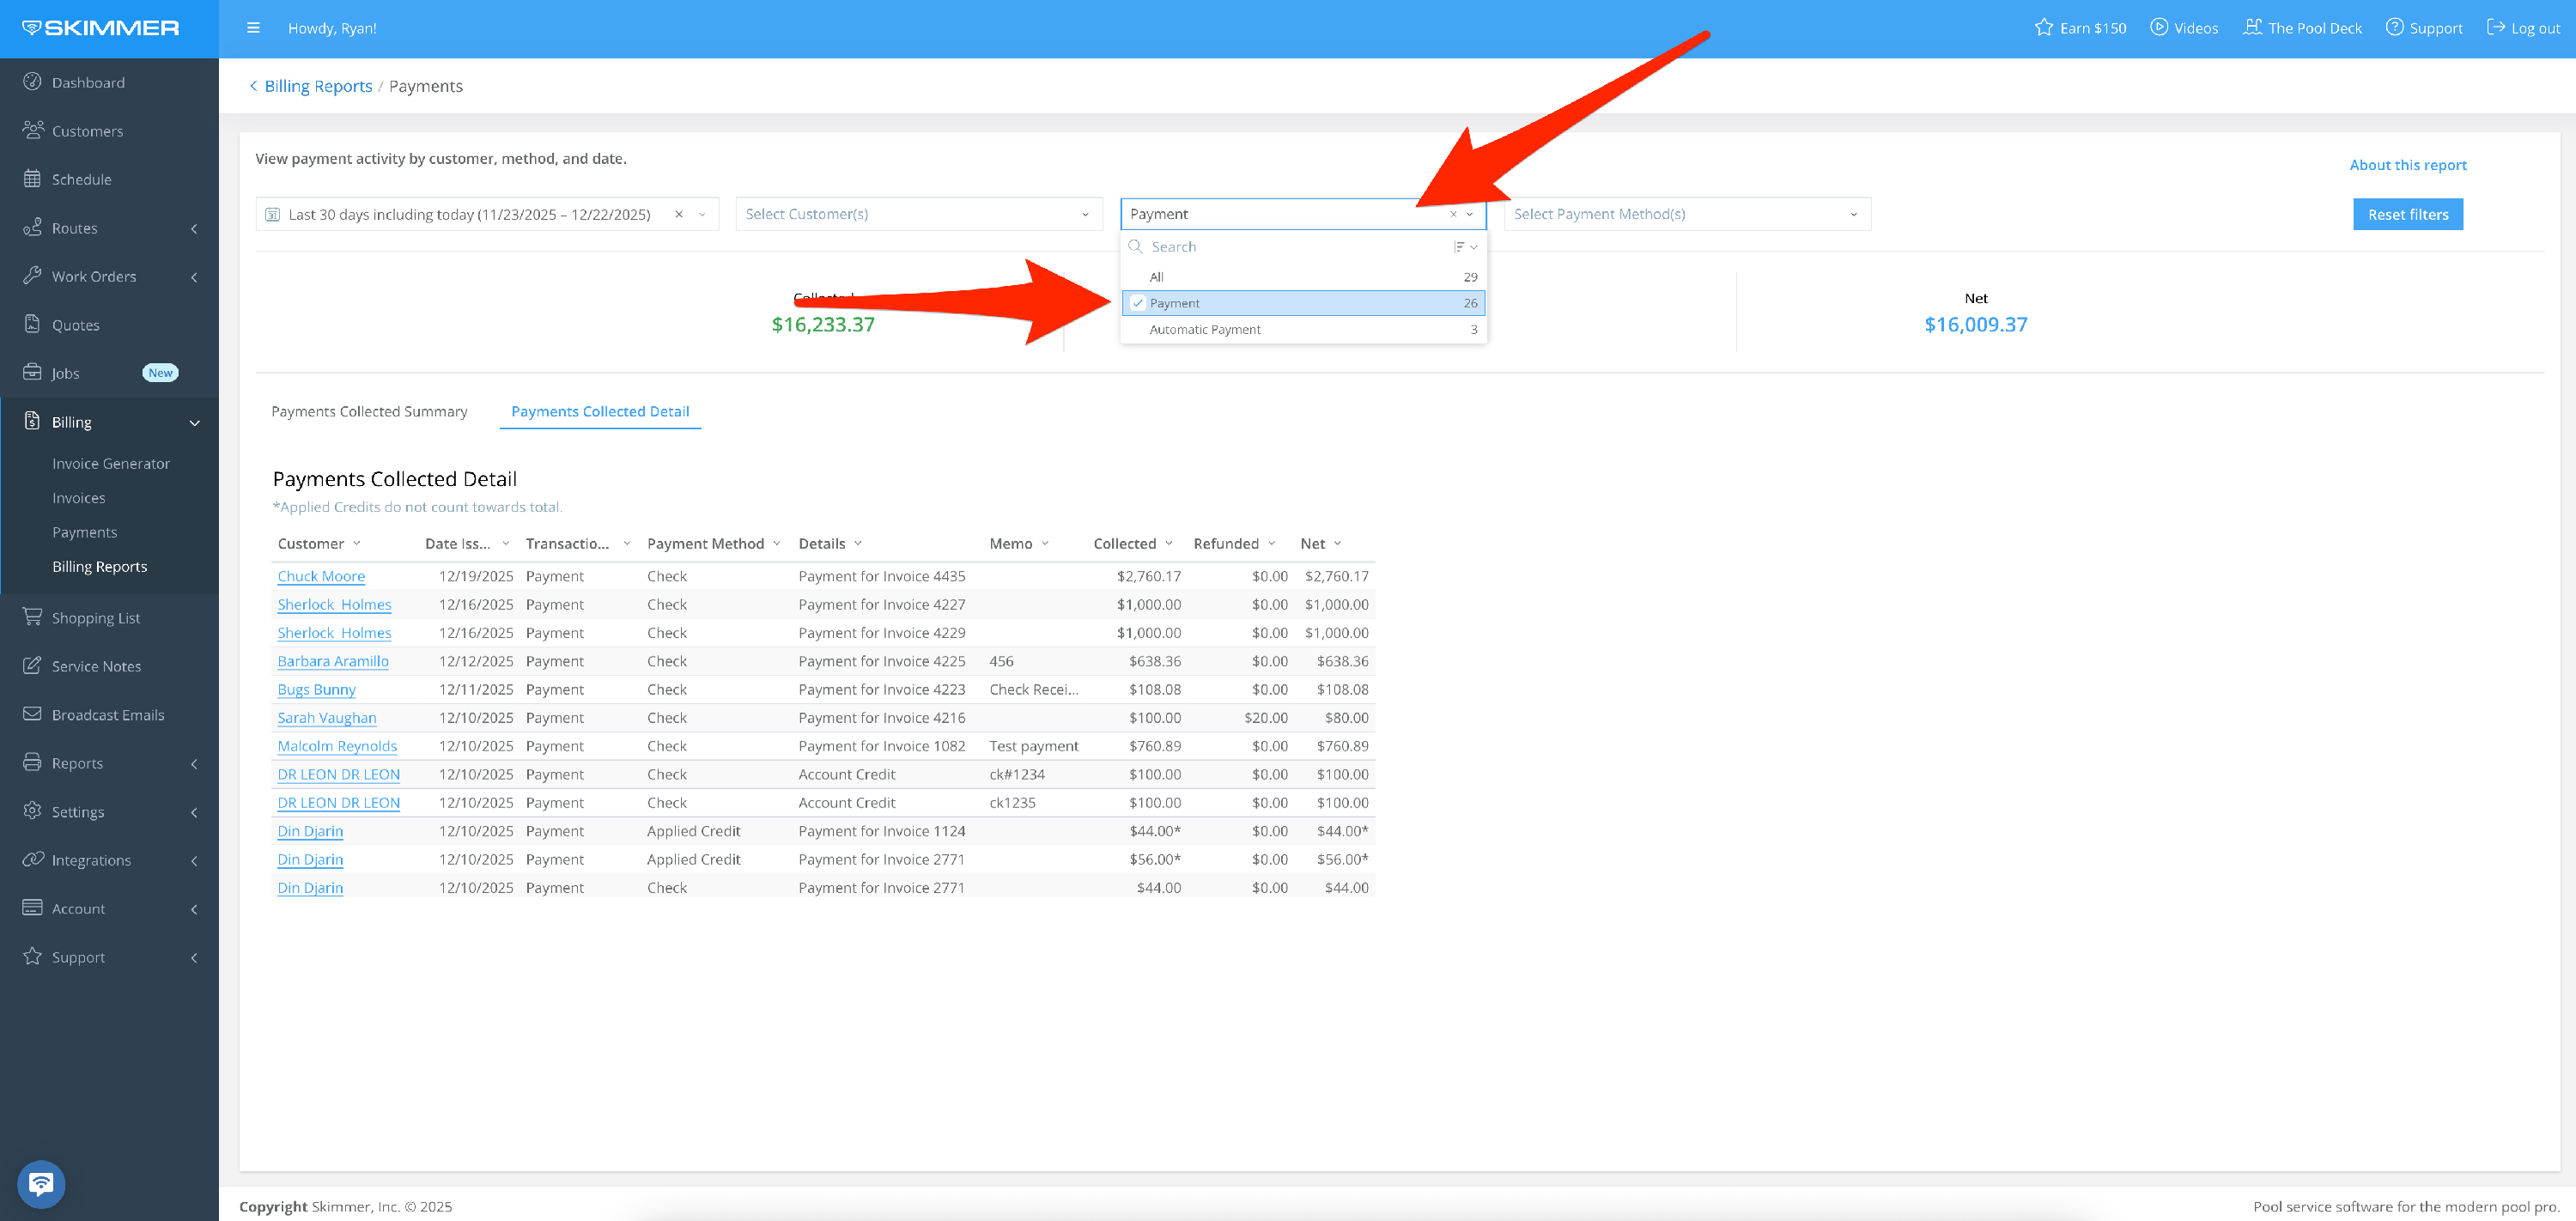
Task: Switch to Payments Collected Summary tab
Action: tap(369, 411)
